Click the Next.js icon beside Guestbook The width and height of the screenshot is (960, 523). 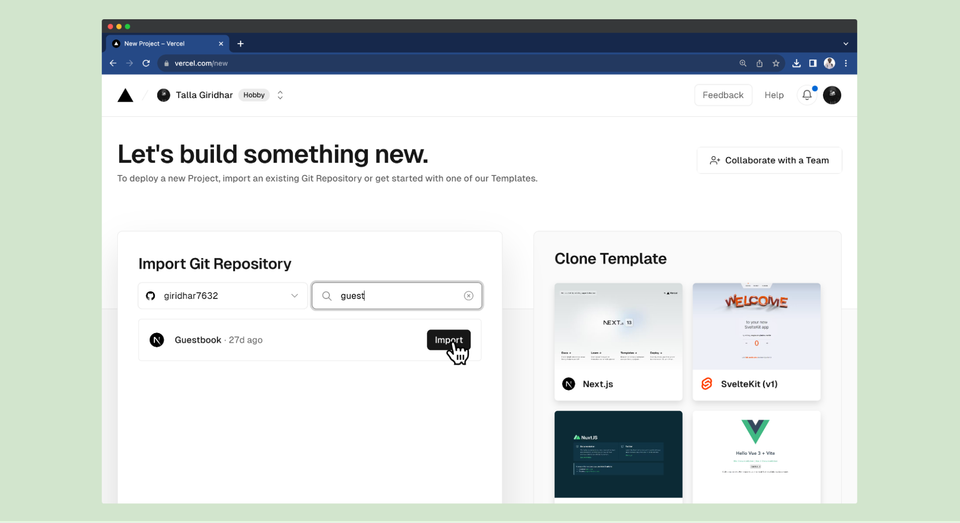coord(157,340)
